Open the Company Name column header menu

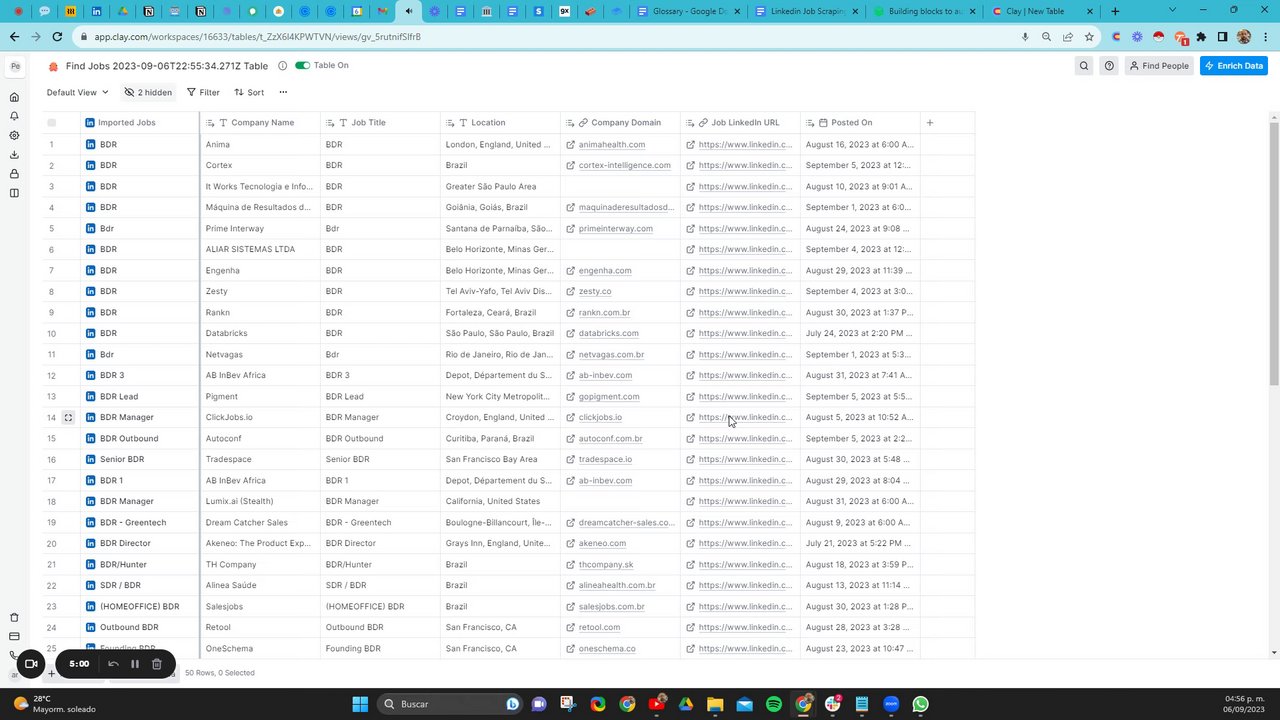point(260,123)
